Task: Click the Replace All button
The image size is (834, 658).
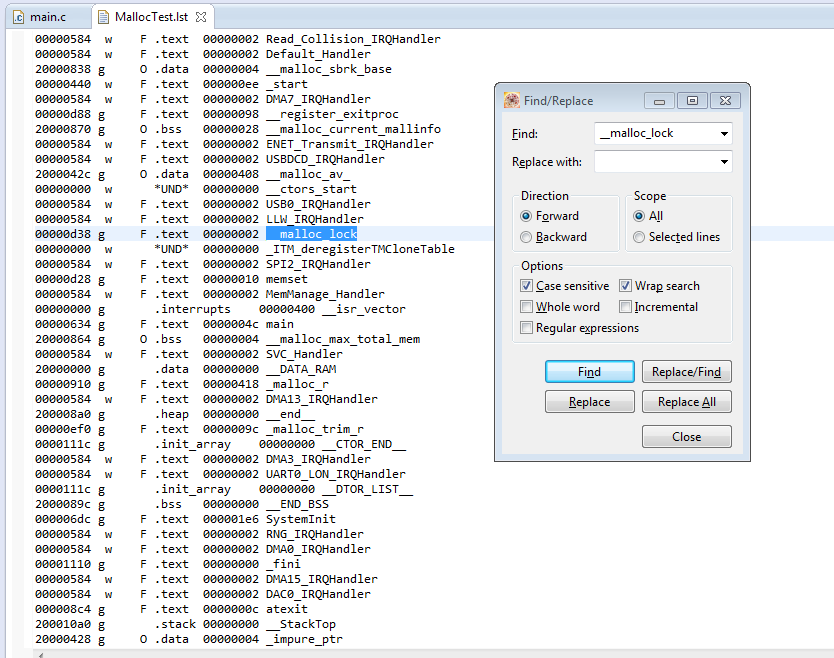Action: tap(686, 402)
